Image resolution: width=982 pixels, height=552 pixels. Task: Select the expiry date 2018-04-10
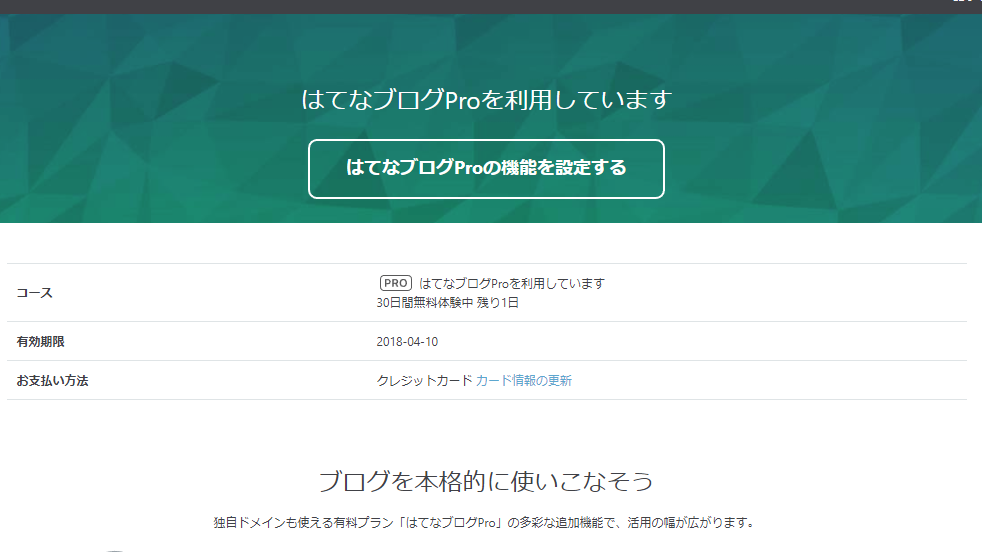pyautogui.click(x=407, y=341)
